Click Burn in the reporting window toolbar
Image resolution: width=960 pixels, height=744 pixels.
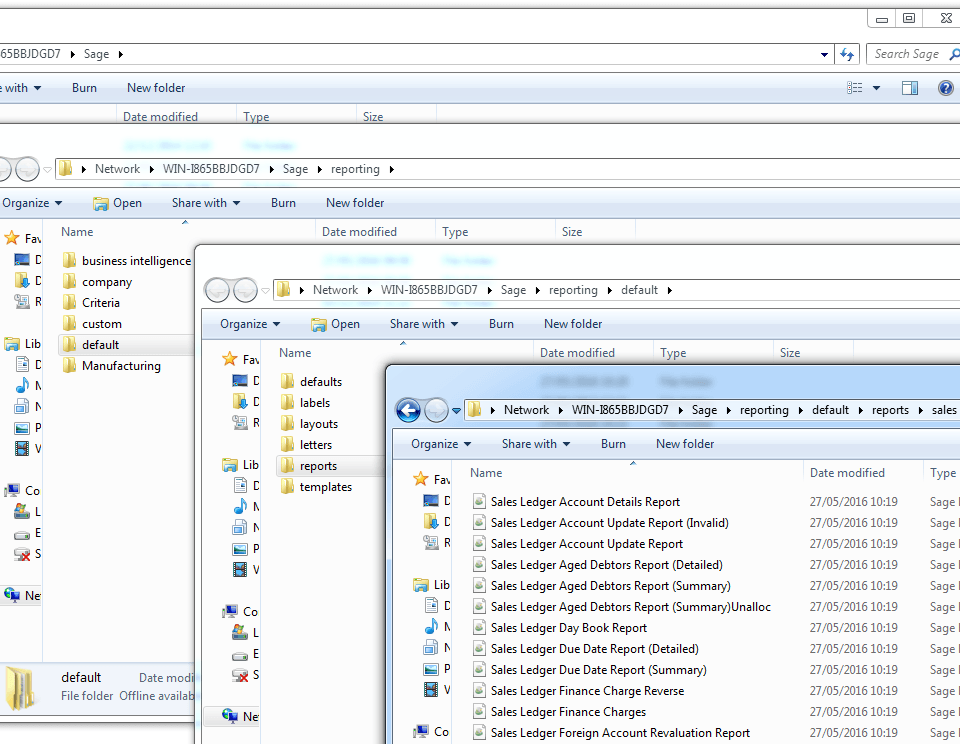283,203
